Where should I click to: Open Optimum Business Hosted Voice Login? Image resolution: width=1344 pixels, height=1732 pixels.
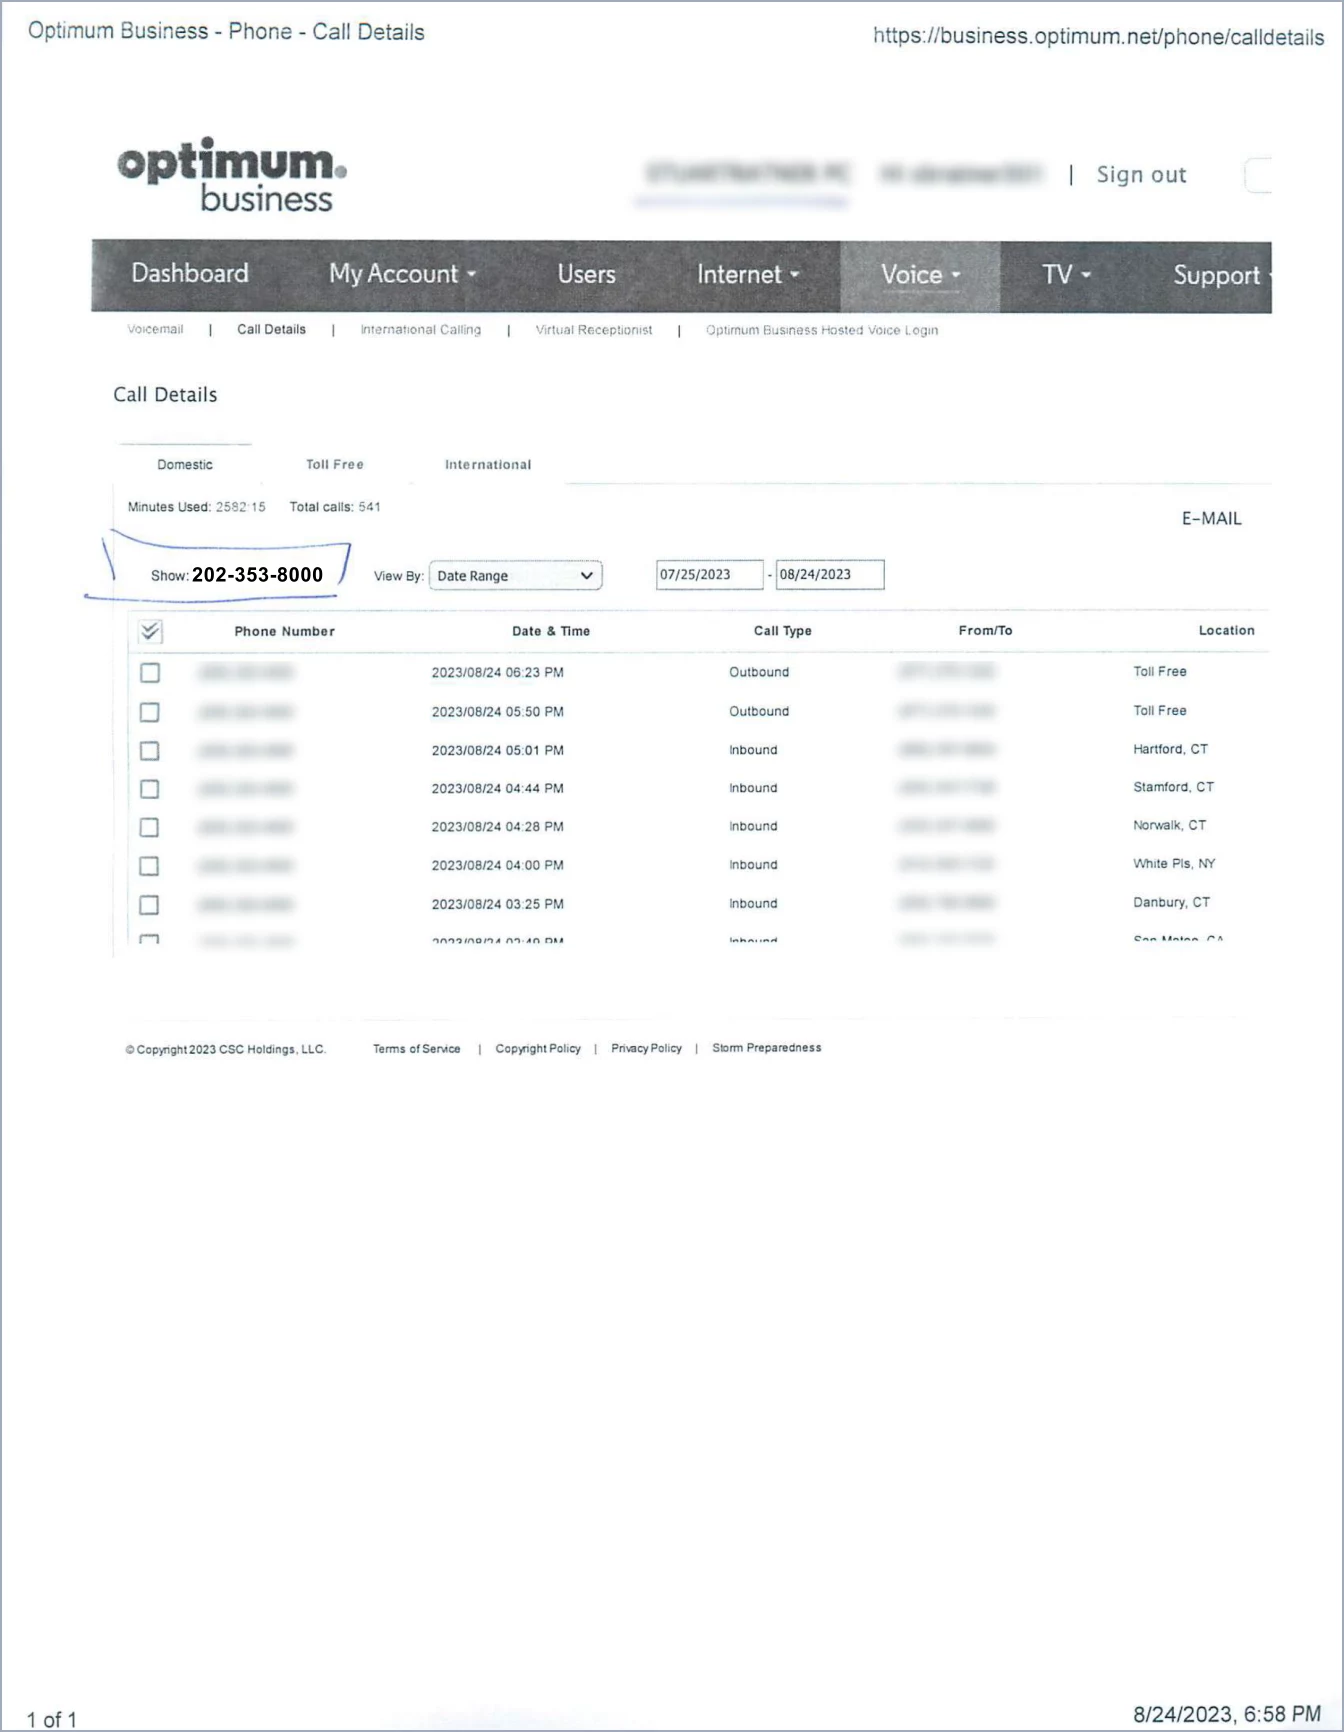[x=822, y=330]
